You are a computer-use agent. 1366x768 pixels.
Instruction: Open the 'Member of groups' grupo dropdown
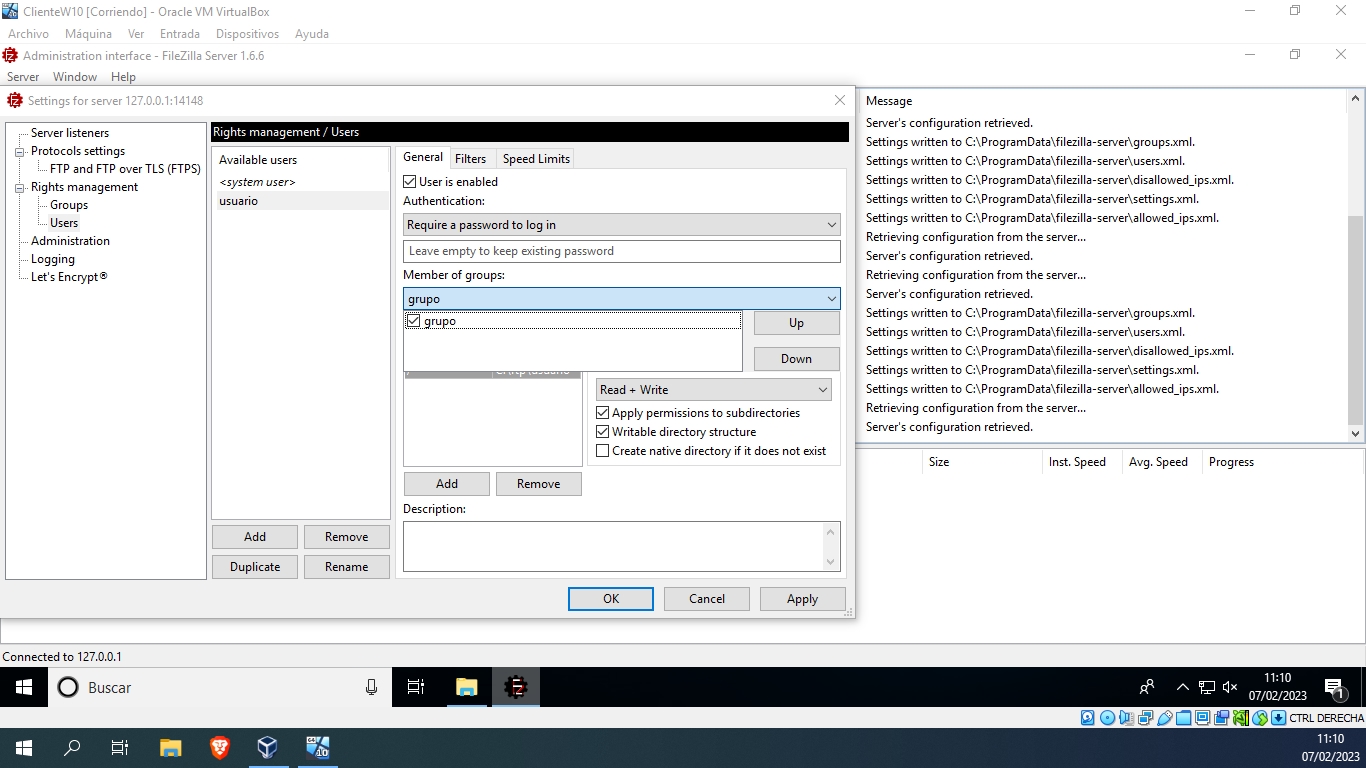621,298
